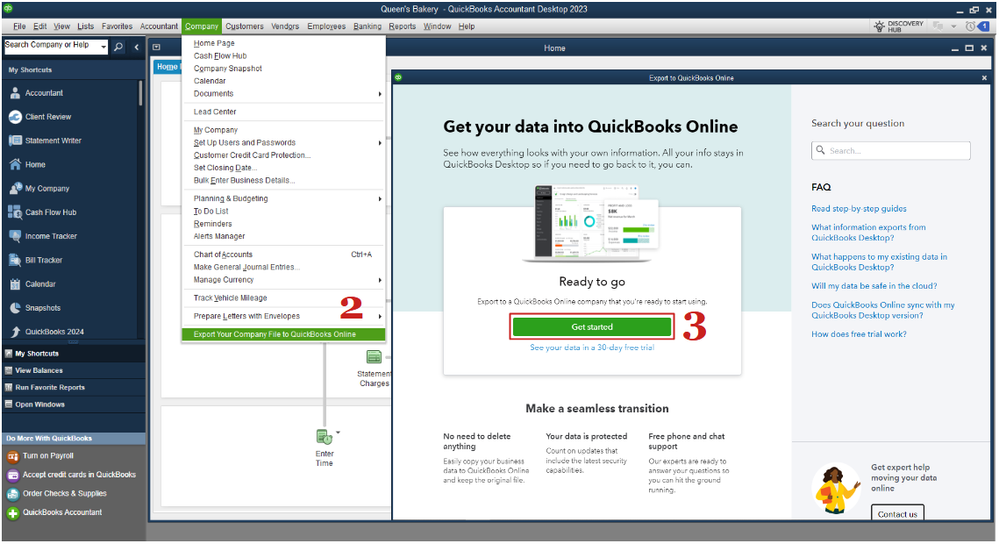Image resolution: width=999 pixels, height=545 pixels.
Task: Open the Enter Time dropdown arrow
Action: (x=338, y=433)
